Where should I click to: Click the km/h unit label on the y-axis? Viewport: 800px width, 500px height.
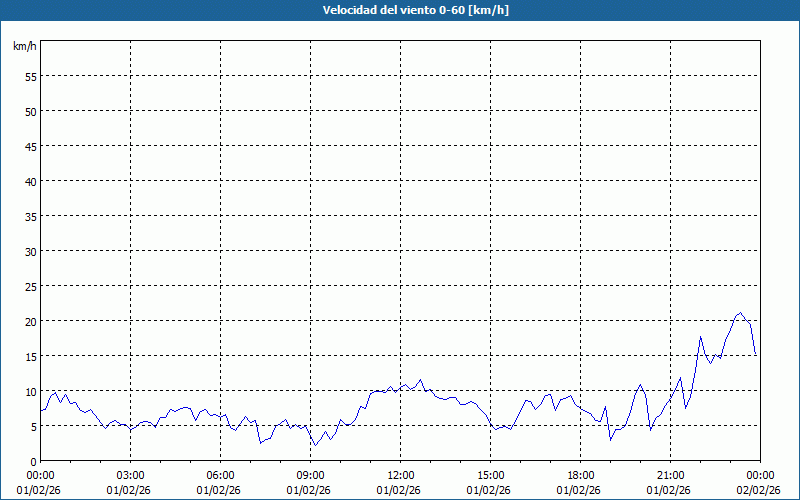[x=25, y=46]
